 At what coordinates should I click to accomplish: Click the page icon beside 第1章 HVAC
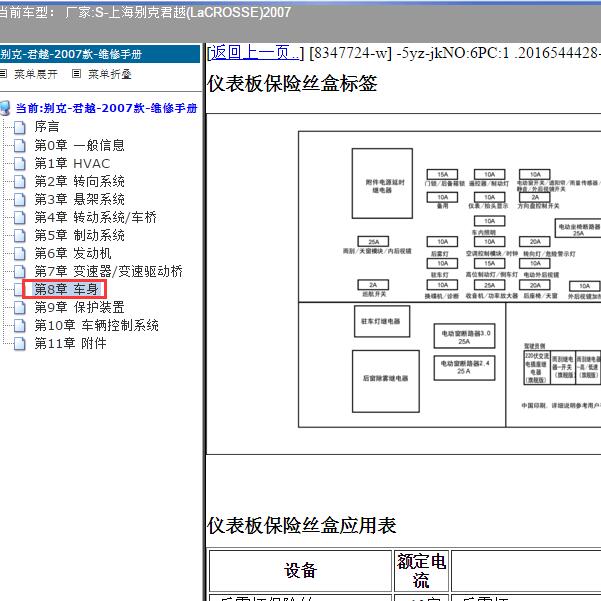20,163
